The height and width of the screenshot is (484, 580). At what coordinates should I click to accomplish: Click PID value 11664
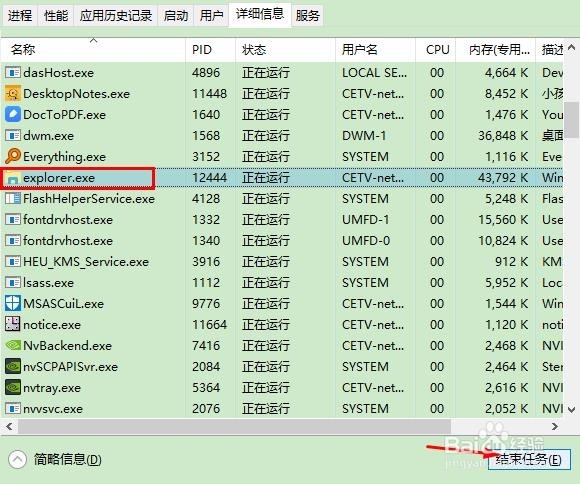(x=209, y=325)
